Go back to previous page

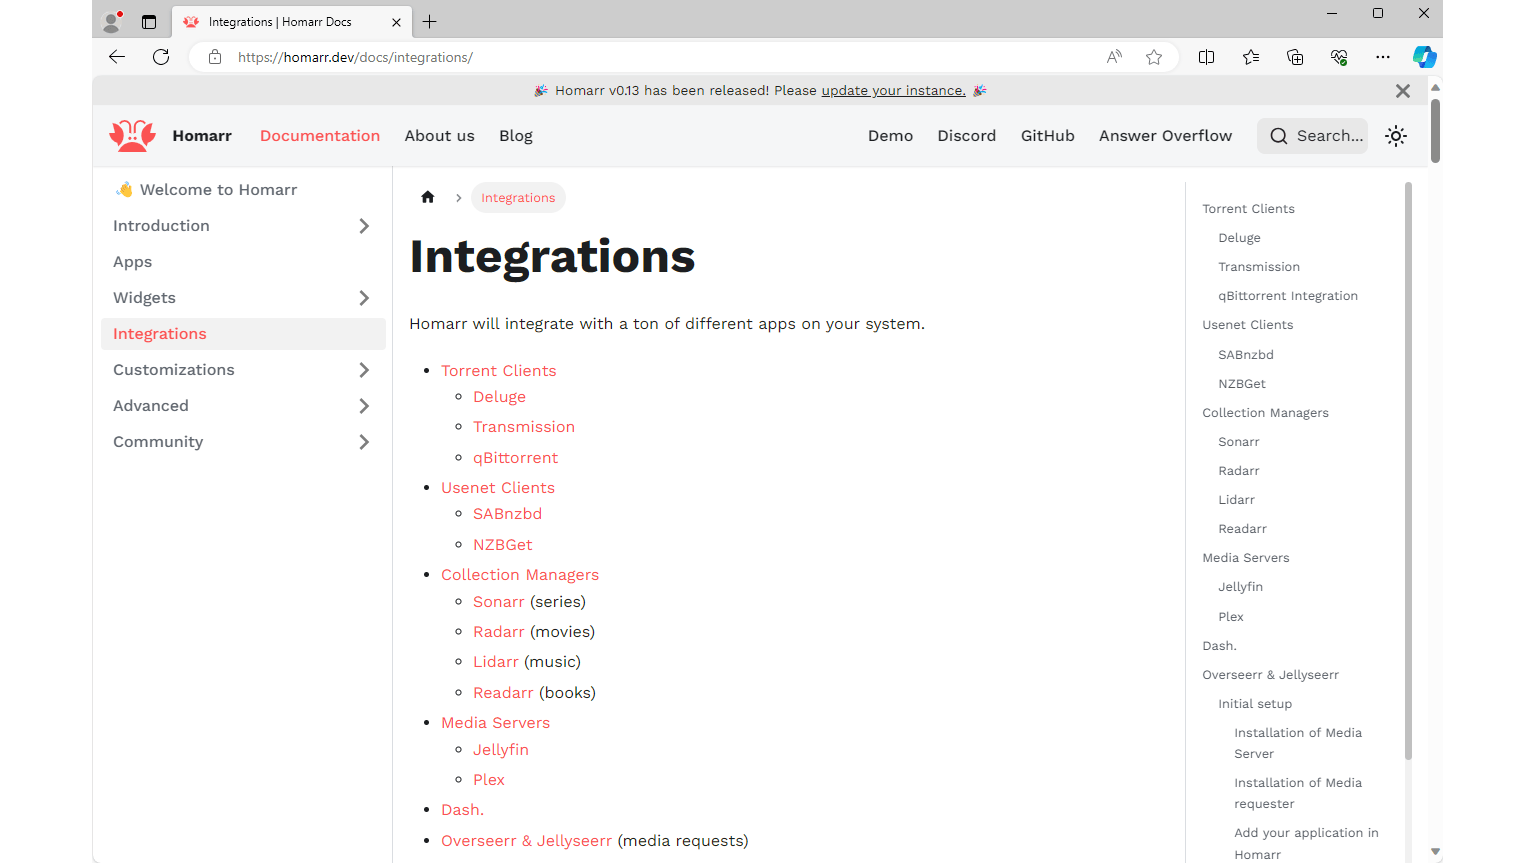(117, 57)
